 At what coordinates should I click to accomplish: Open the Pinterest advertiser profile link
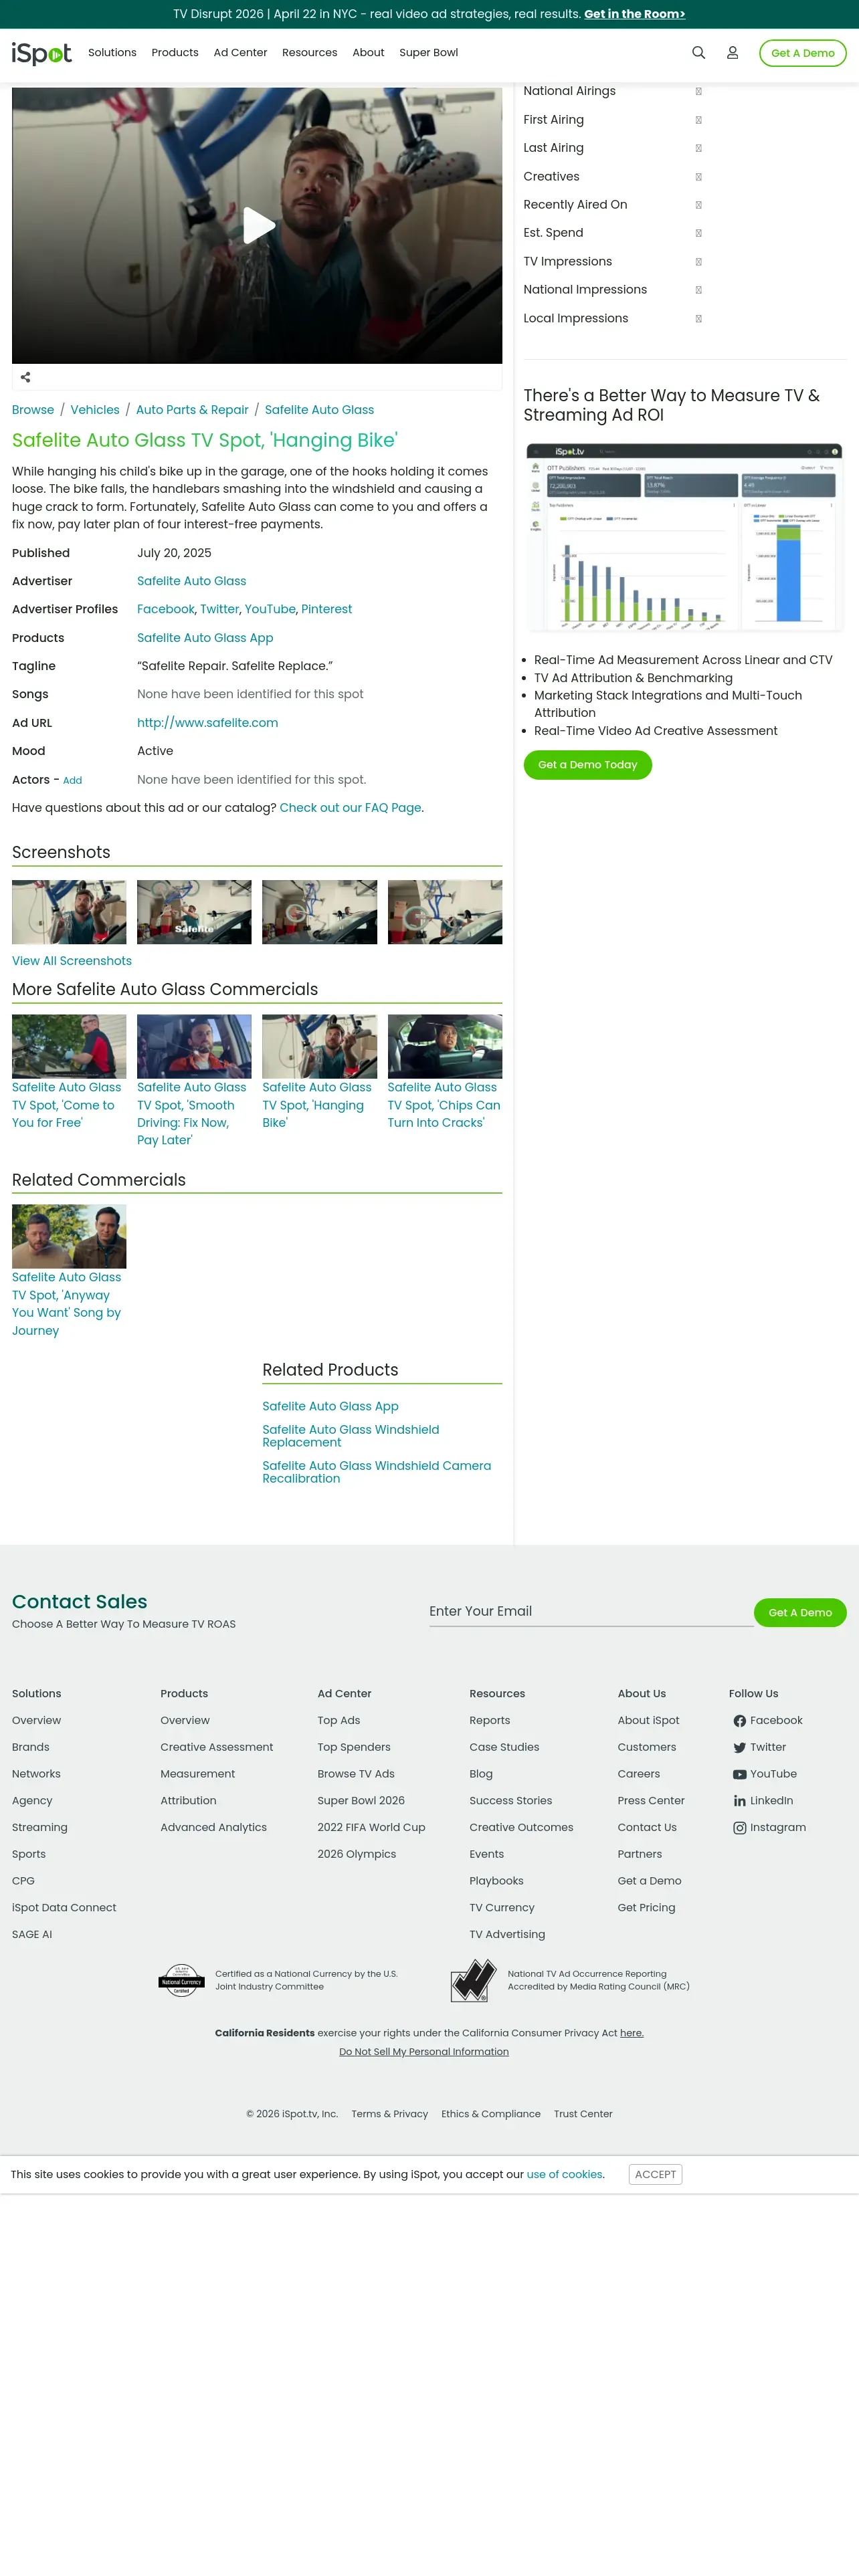(x=327, y=609)
